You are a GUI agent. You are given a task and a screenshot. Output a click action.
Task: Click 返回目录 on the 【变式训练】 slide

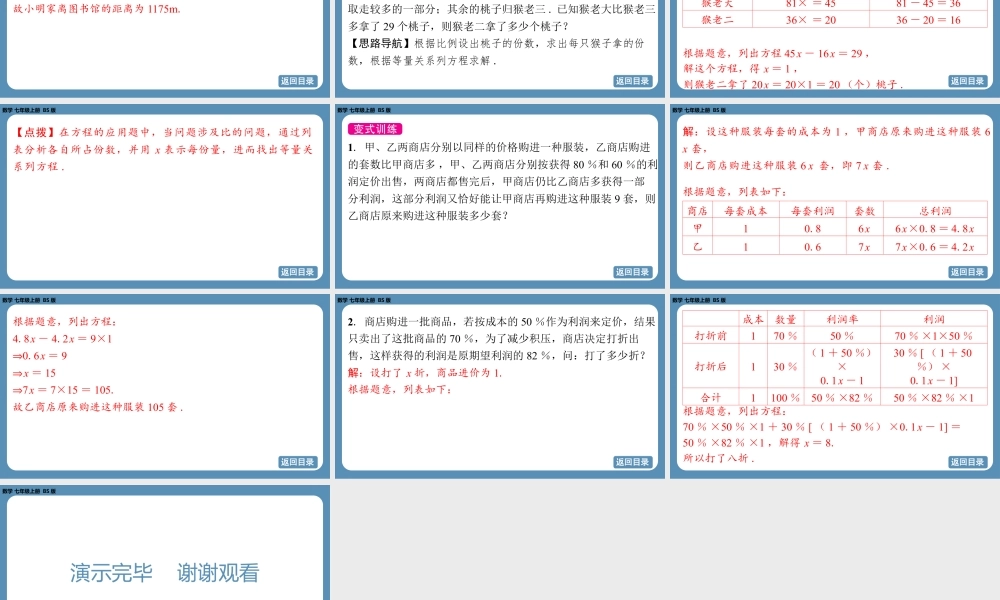[x=631, y=270]
